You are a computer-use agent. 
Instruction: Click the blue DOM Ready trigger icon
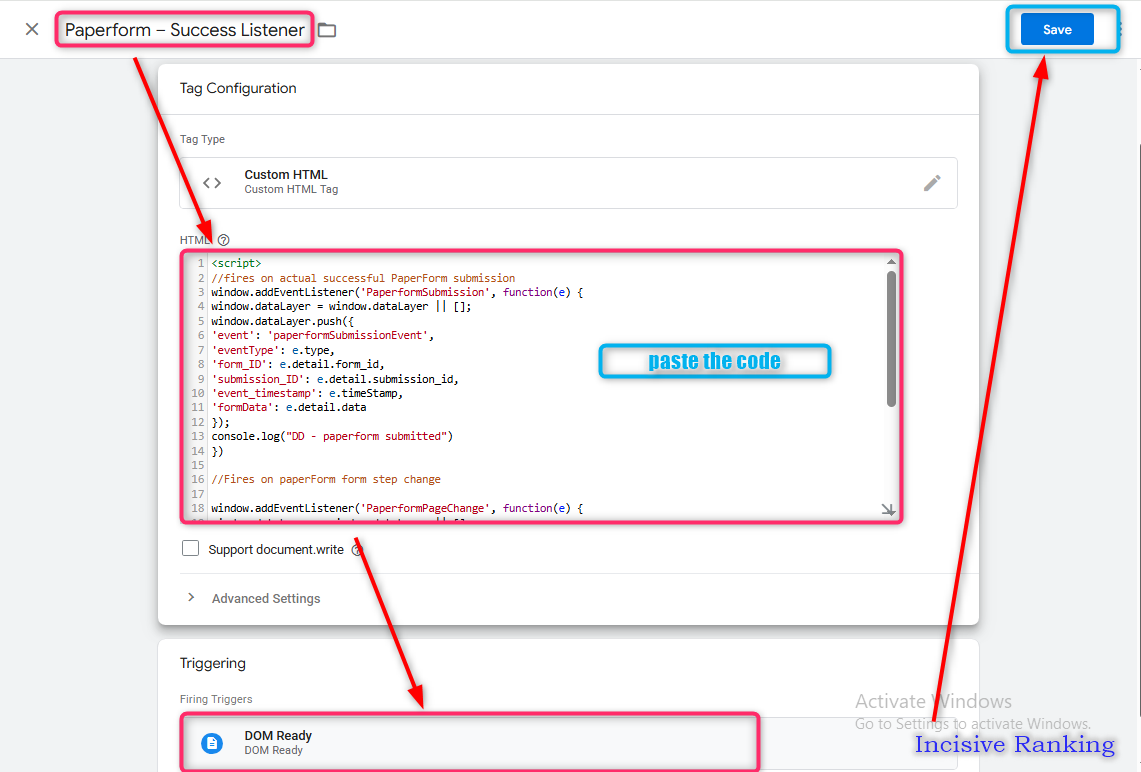tap(212, 743)
